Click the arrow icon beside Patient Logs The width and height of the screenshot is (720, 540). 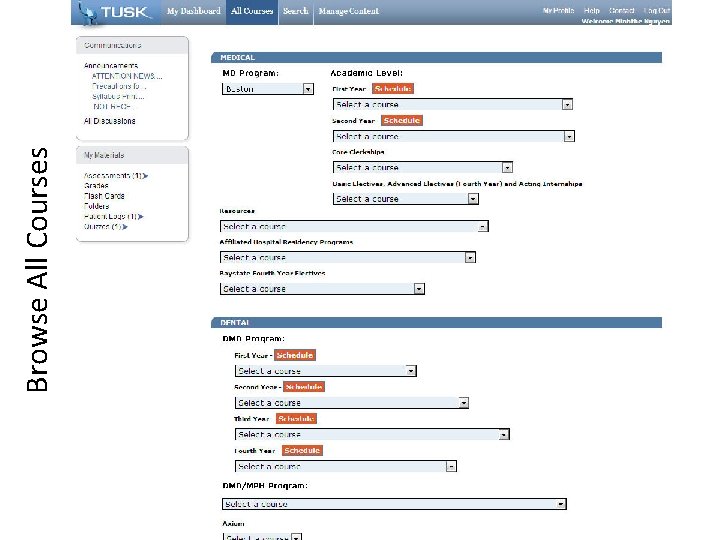[141, 216]
